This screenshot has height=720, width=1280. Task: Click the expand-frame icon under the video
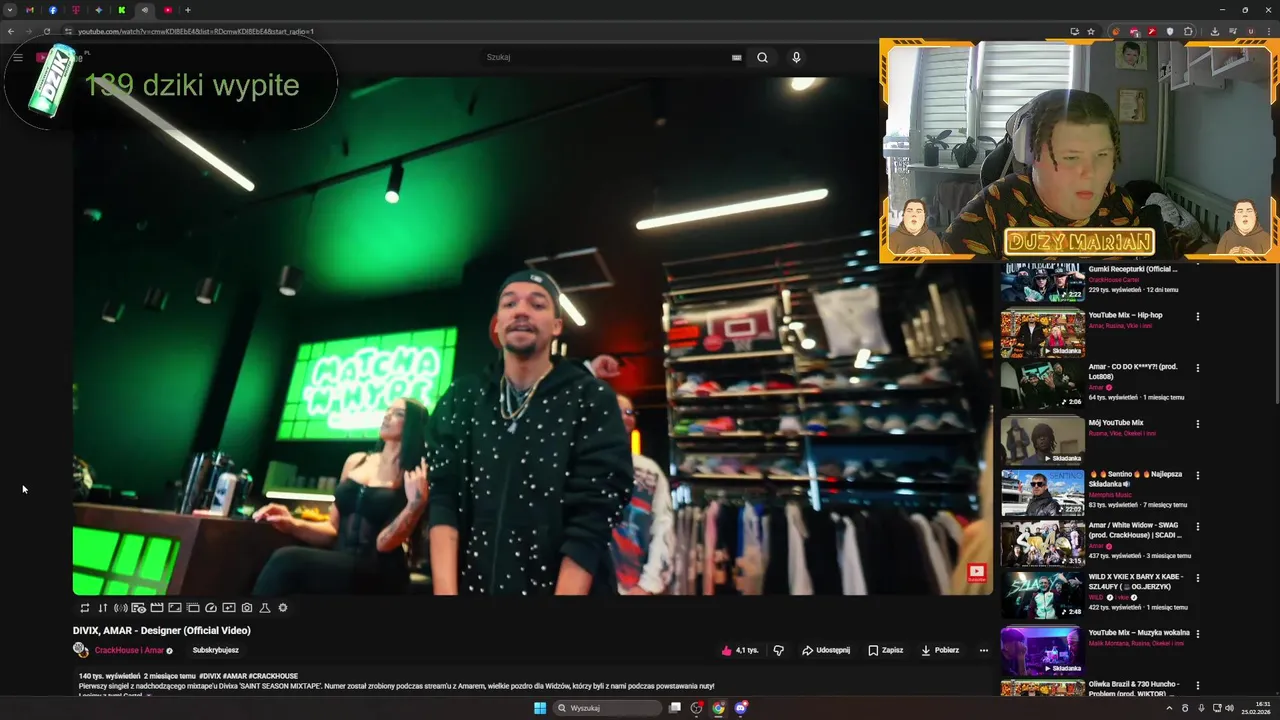pyautogui.click(x=175, y=608)
